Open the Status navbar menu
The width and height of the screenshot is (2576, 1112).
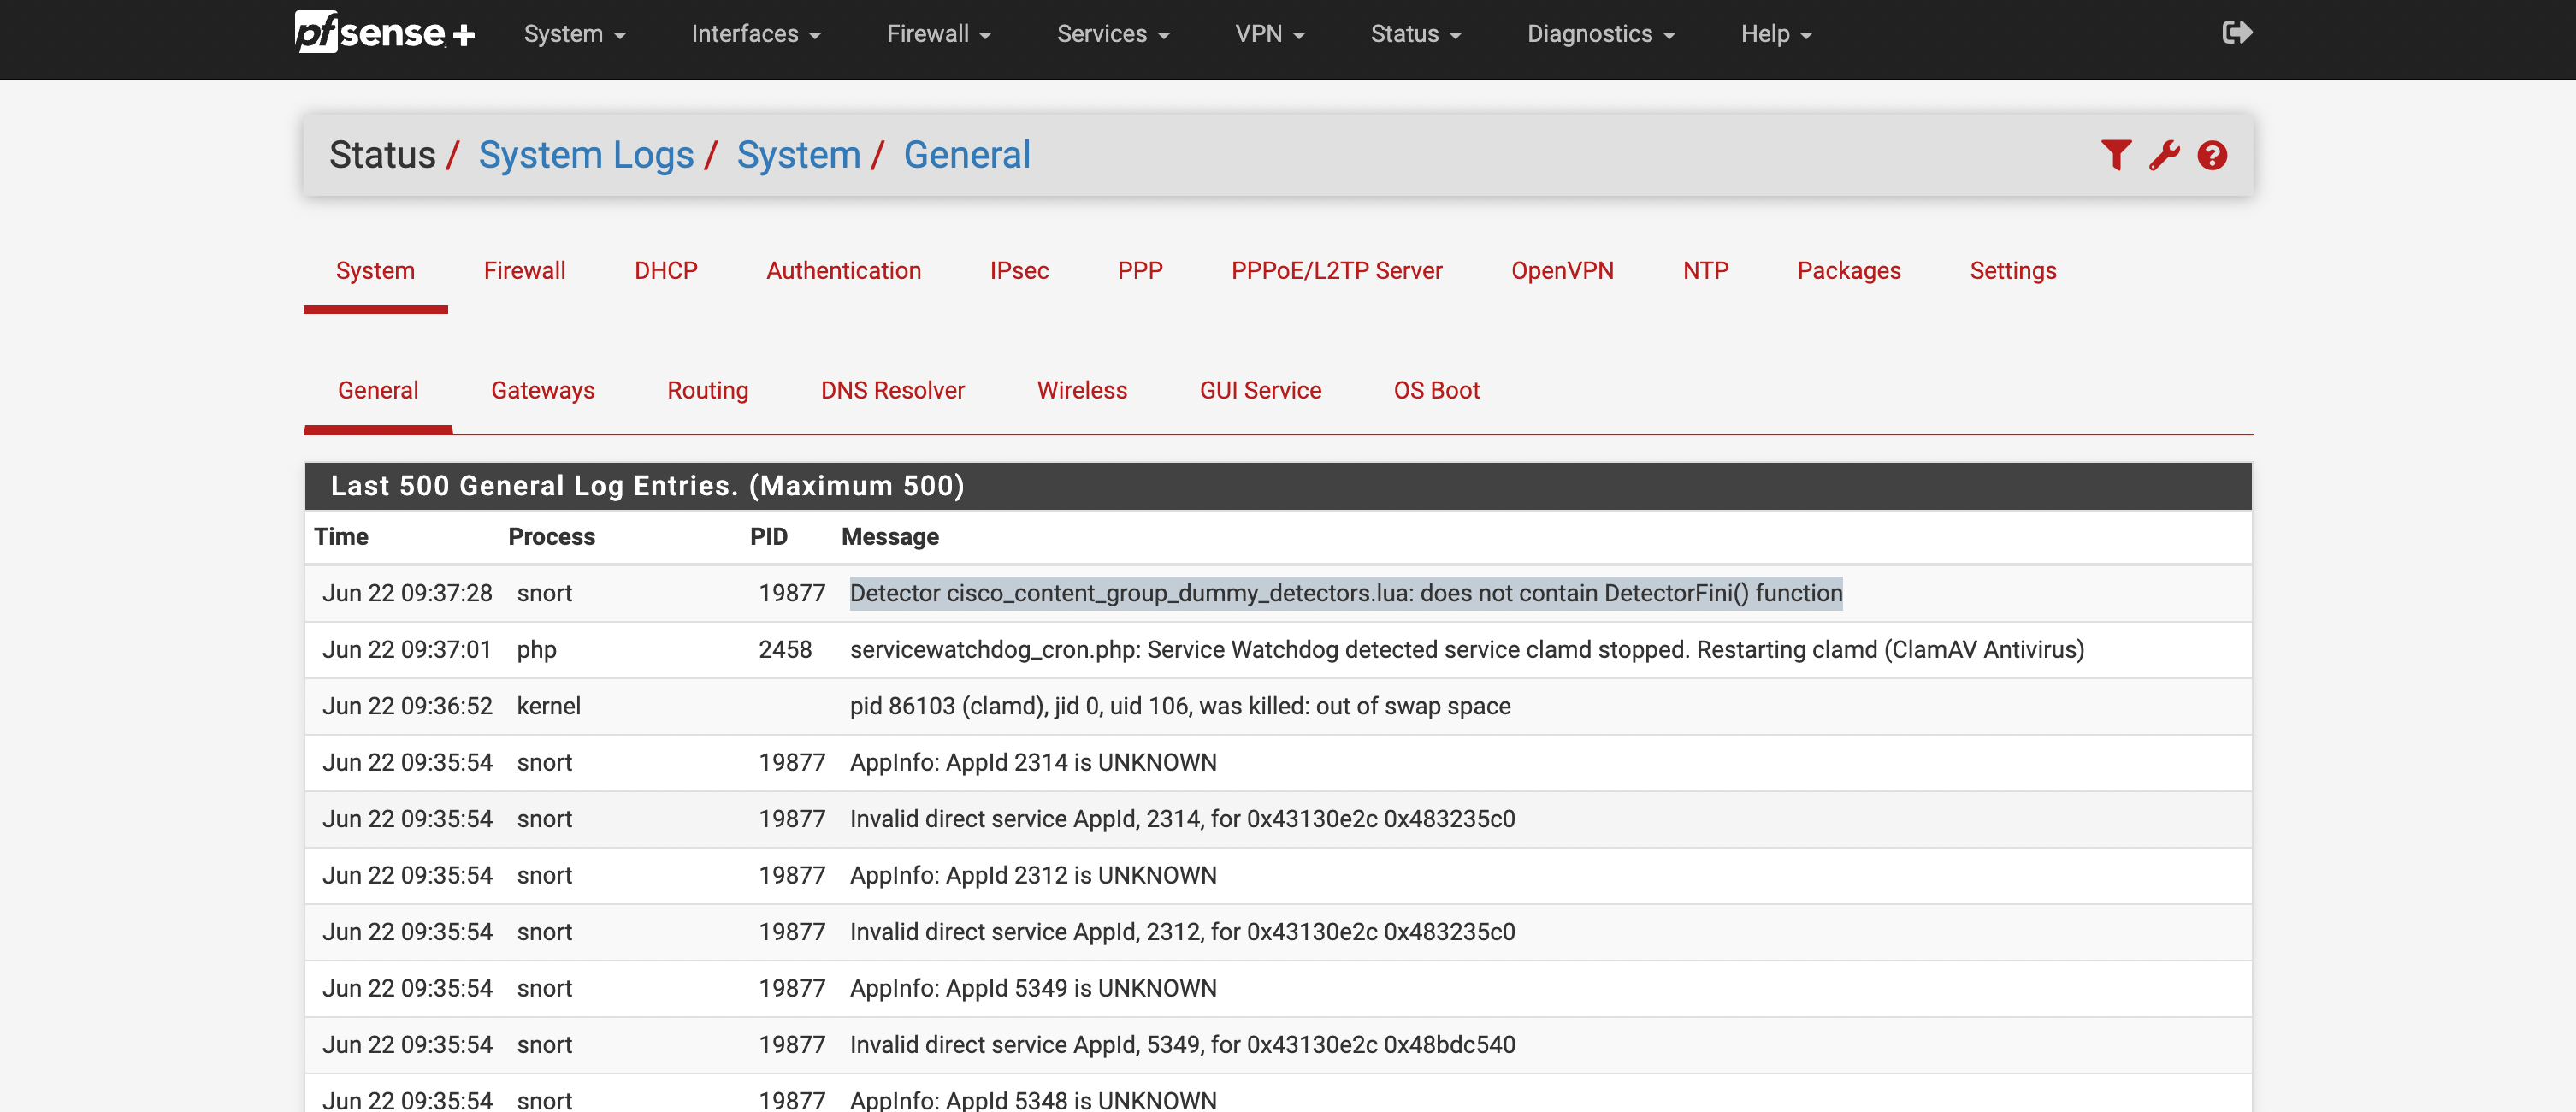pos(1415,34)
